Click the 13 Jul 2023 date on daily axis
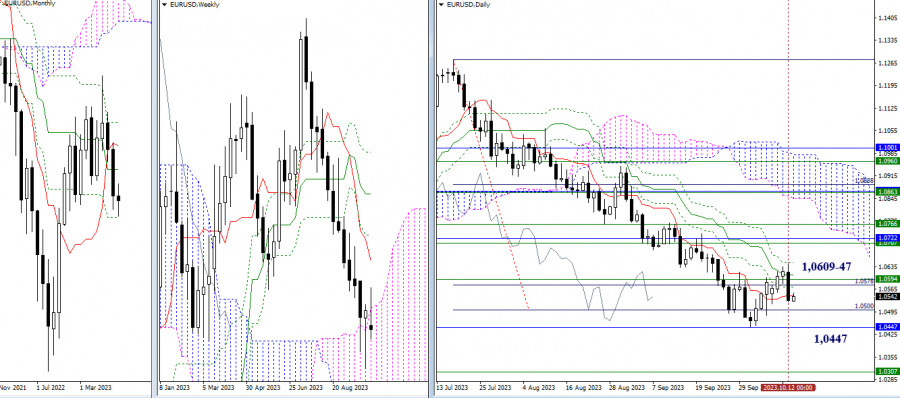Viewport: 900px width, 398px height. click(453, 388)
